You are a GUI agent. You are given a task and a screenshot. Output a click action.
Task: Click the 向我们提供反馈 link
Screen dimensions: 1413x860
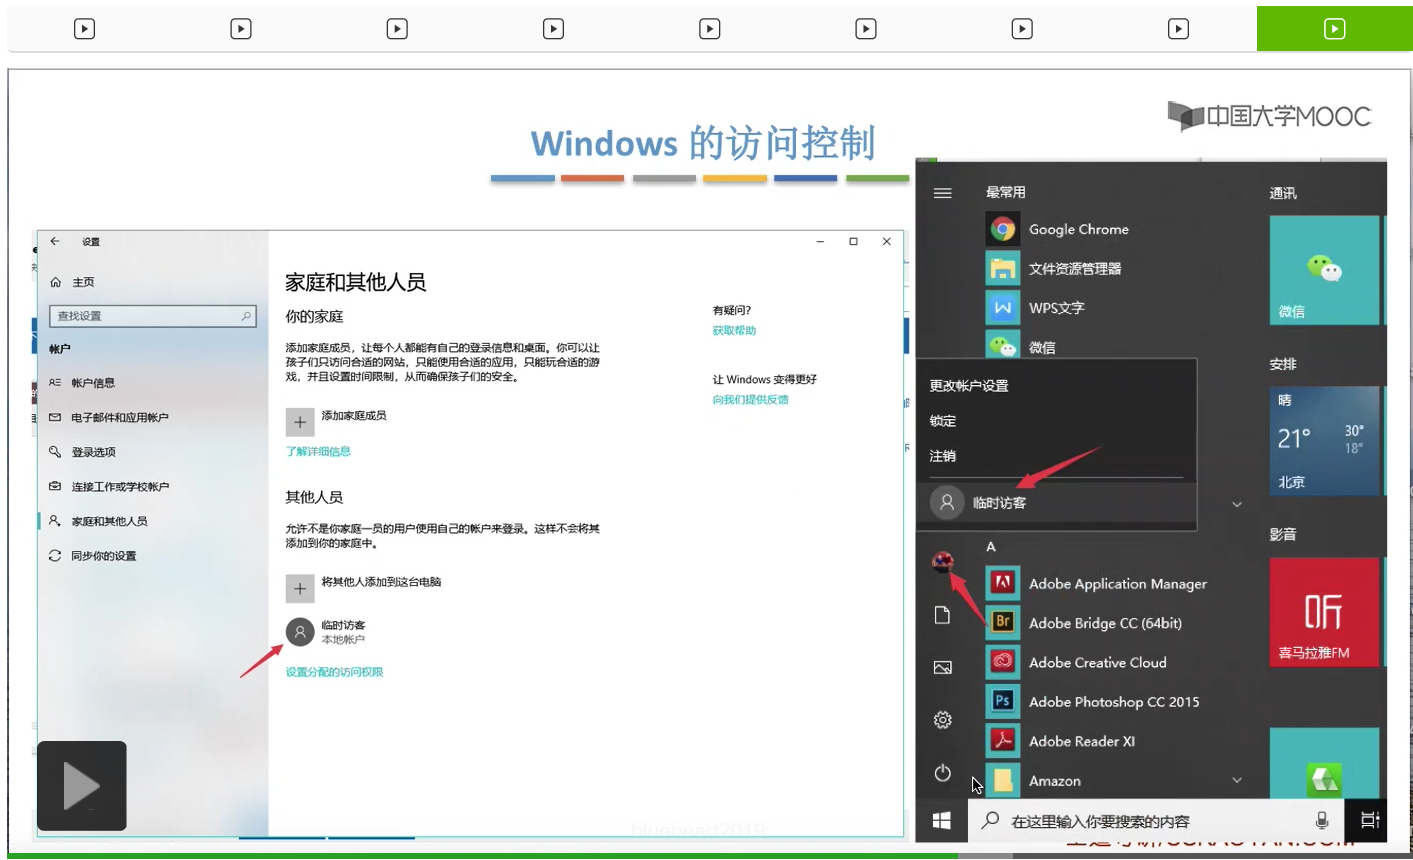pyautogui.click(x=750, y=399)
